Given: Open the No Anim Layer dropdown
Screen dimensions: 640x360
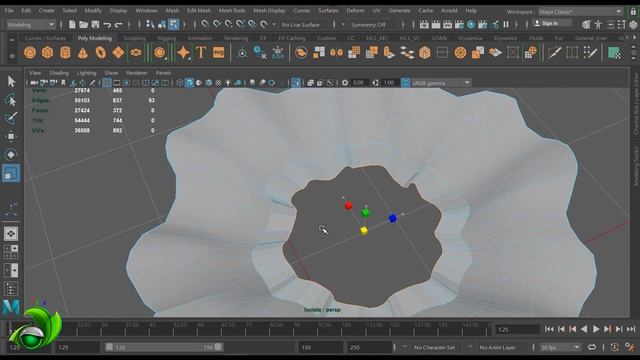Looking at the screenshot, I should tap(498, 347).
